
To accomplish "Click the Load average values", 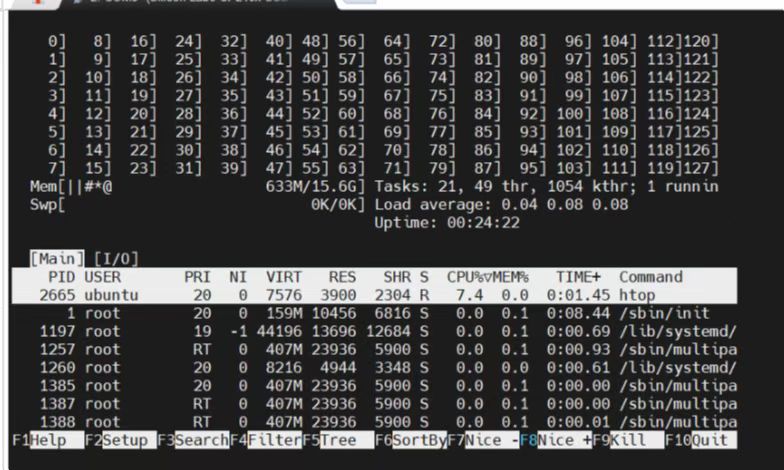I will (564, 204).
